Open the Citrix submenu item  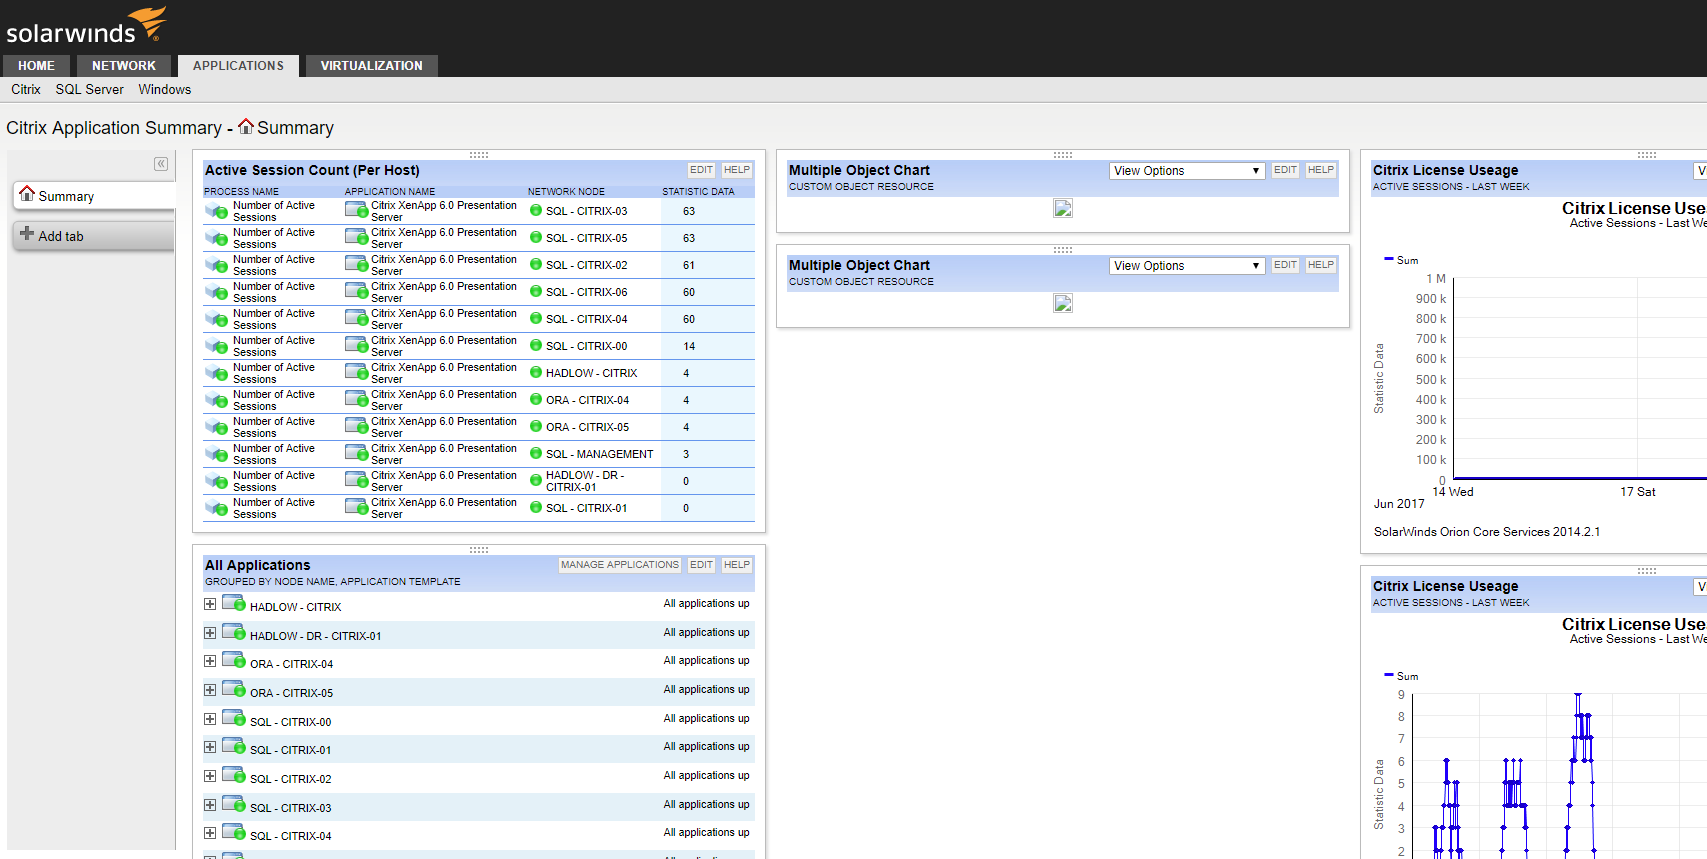pyautogui.click(x=26, y=89)
